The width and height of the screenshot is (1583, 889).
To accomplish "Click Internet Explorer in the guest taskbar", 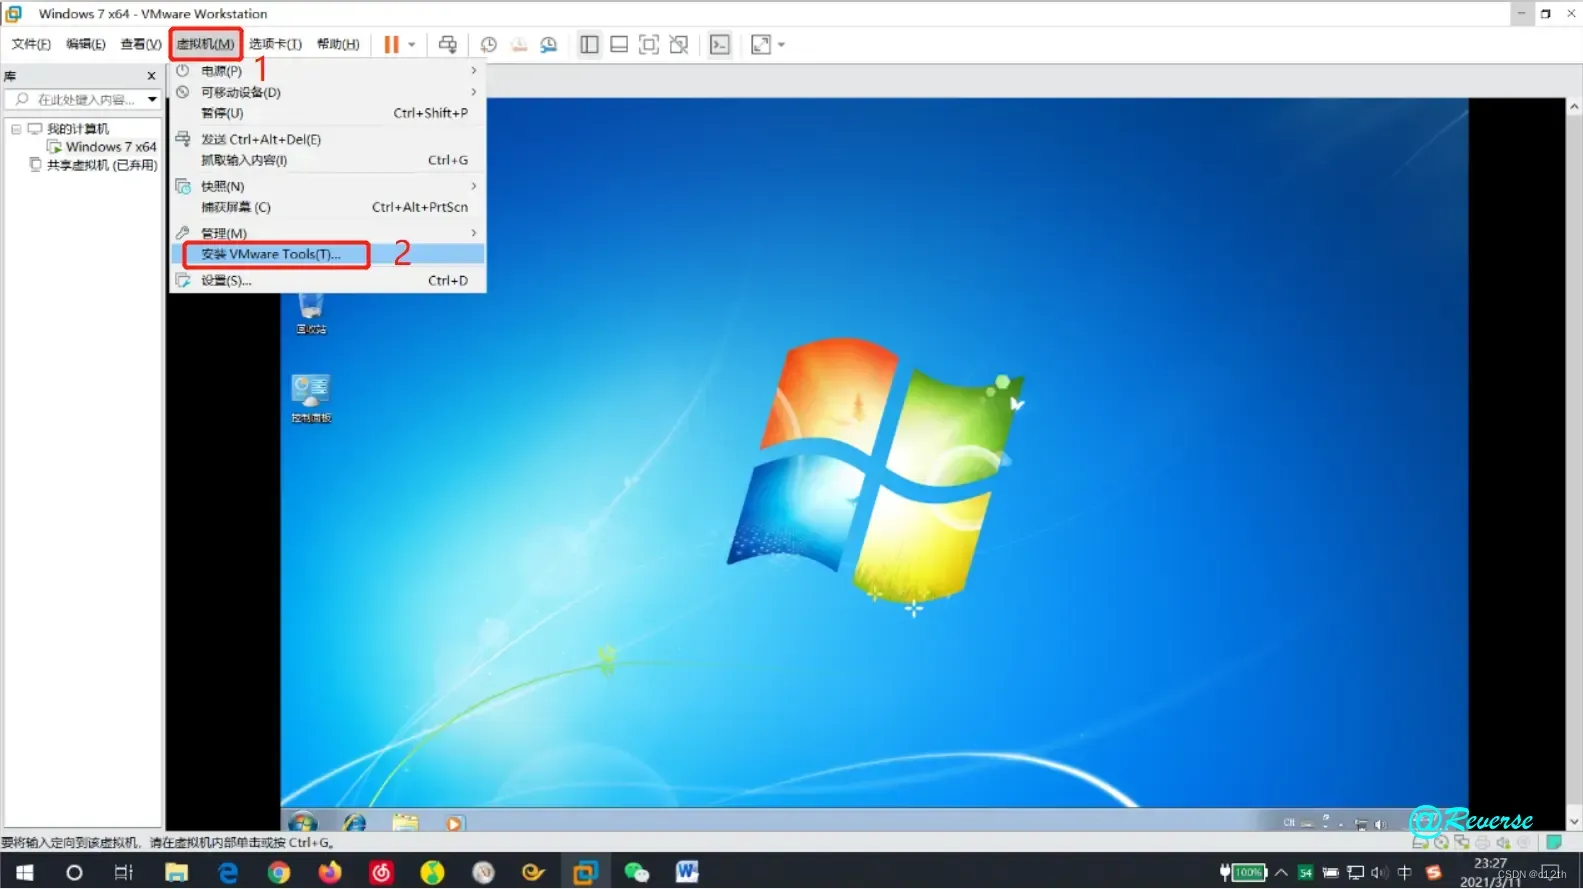I will [355, 822].
